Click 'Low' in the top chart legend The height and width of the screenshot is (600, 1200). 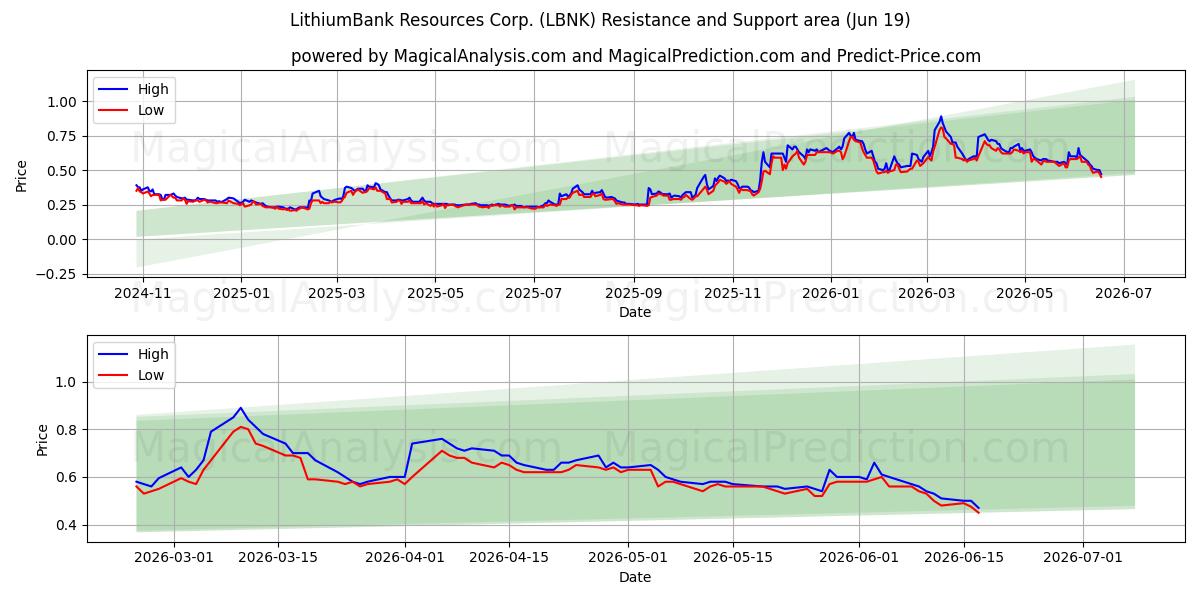[x=151, y=111]
